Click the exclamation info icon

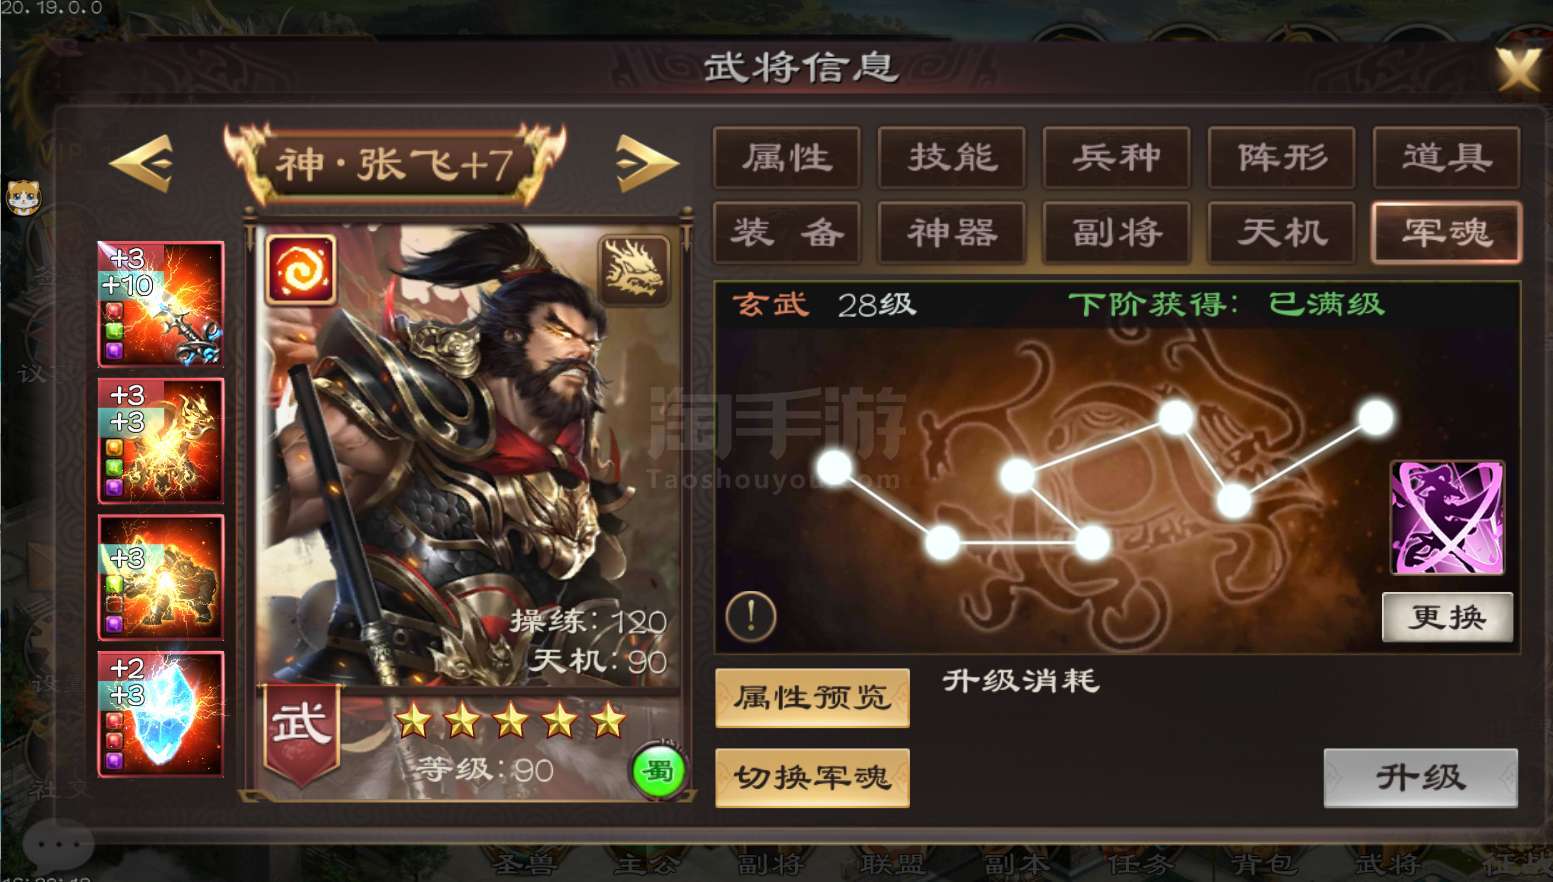(x=751, y=615)
